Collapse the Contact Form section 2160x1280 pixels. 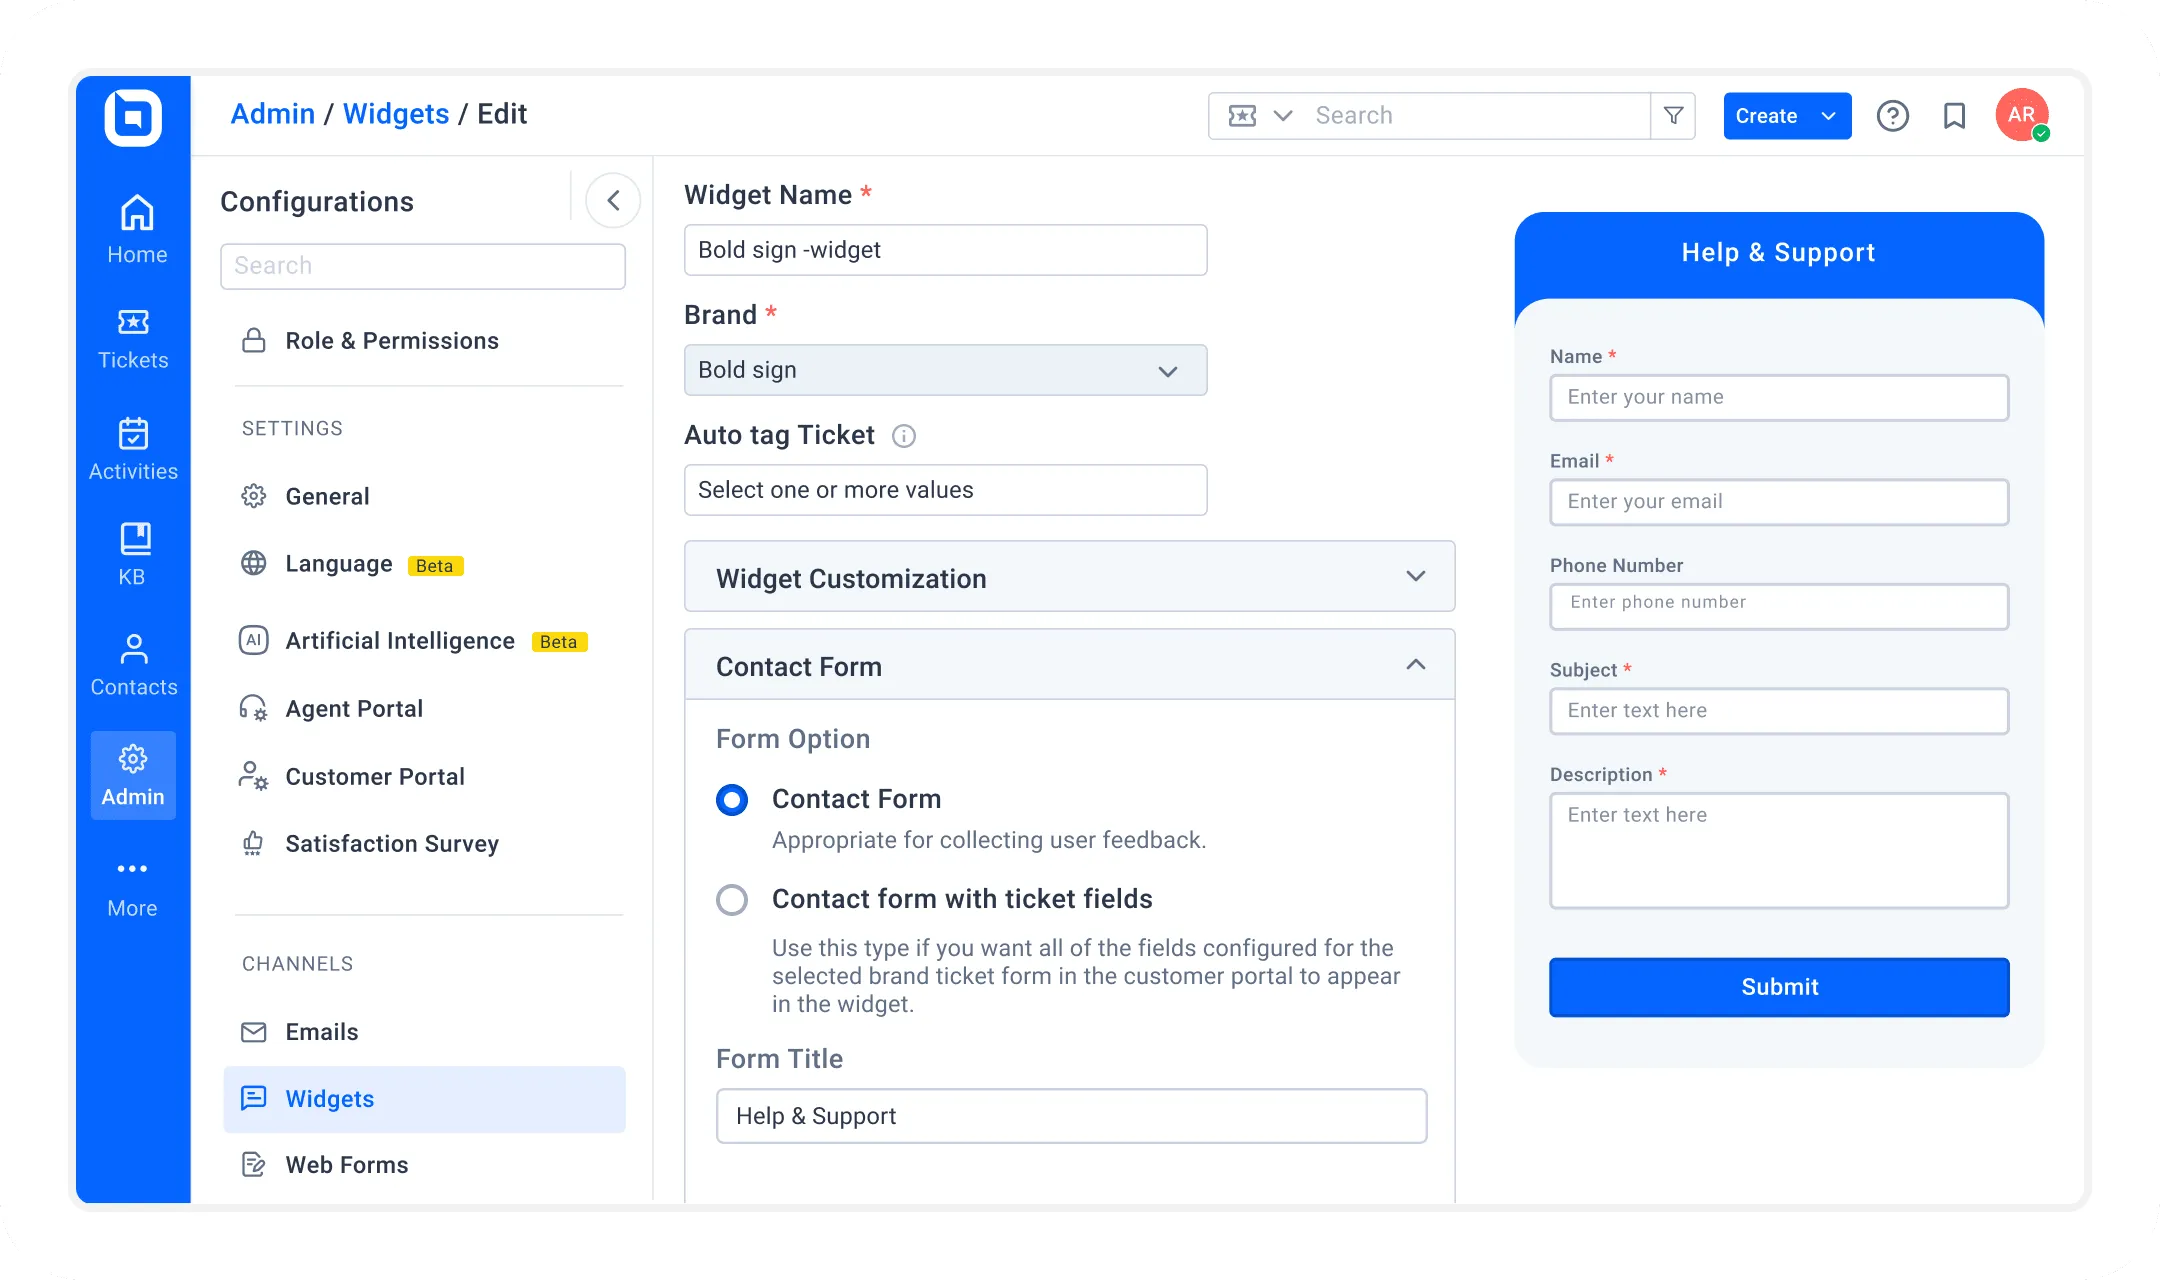click(1415, 666)
